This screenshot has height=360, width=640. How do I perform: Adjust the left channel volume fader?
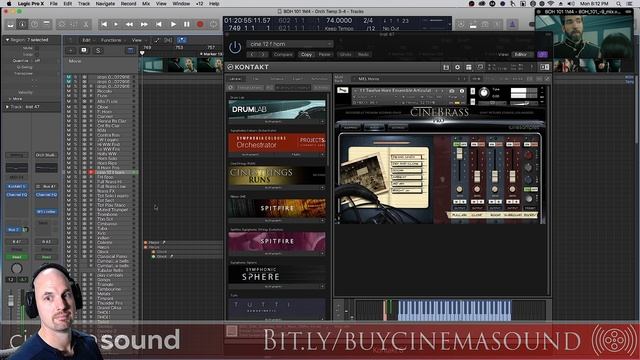[11, 301]
